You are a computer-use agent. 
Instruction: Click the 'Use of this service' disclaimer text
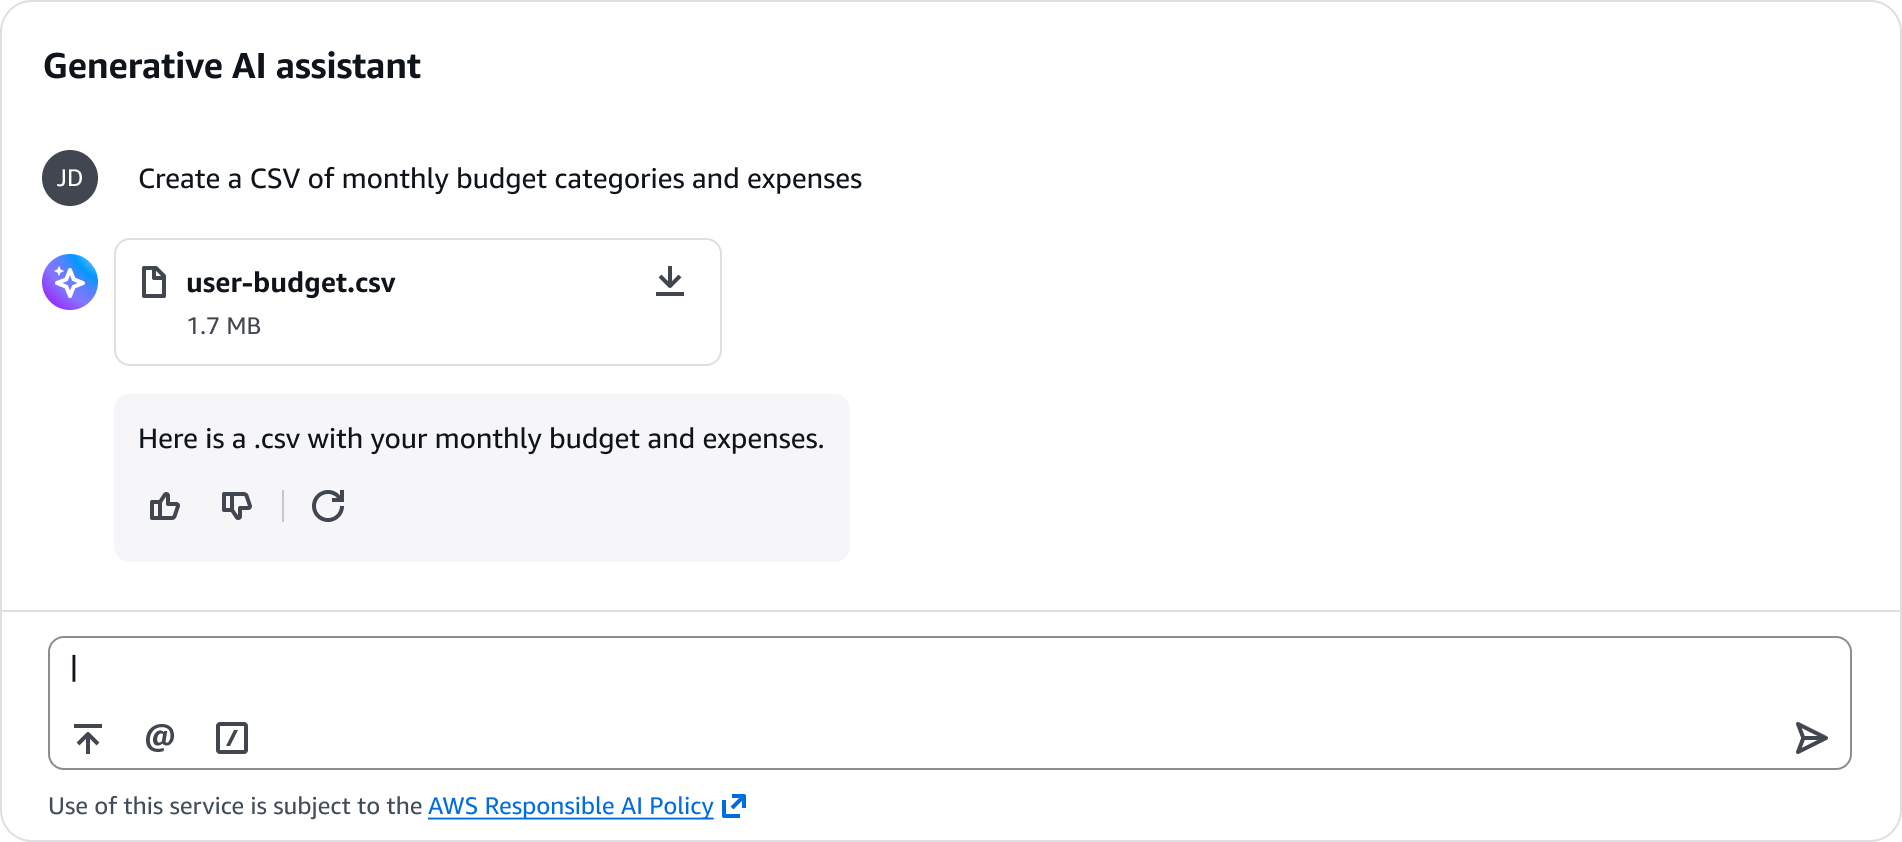tap(235, 806)
